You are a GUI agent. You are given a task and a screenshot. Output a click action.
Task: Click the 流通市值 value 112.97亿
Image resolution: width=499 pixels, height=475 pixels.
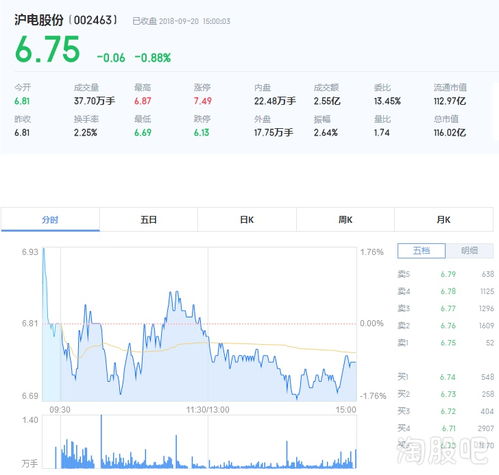click(x=450, y=101)
